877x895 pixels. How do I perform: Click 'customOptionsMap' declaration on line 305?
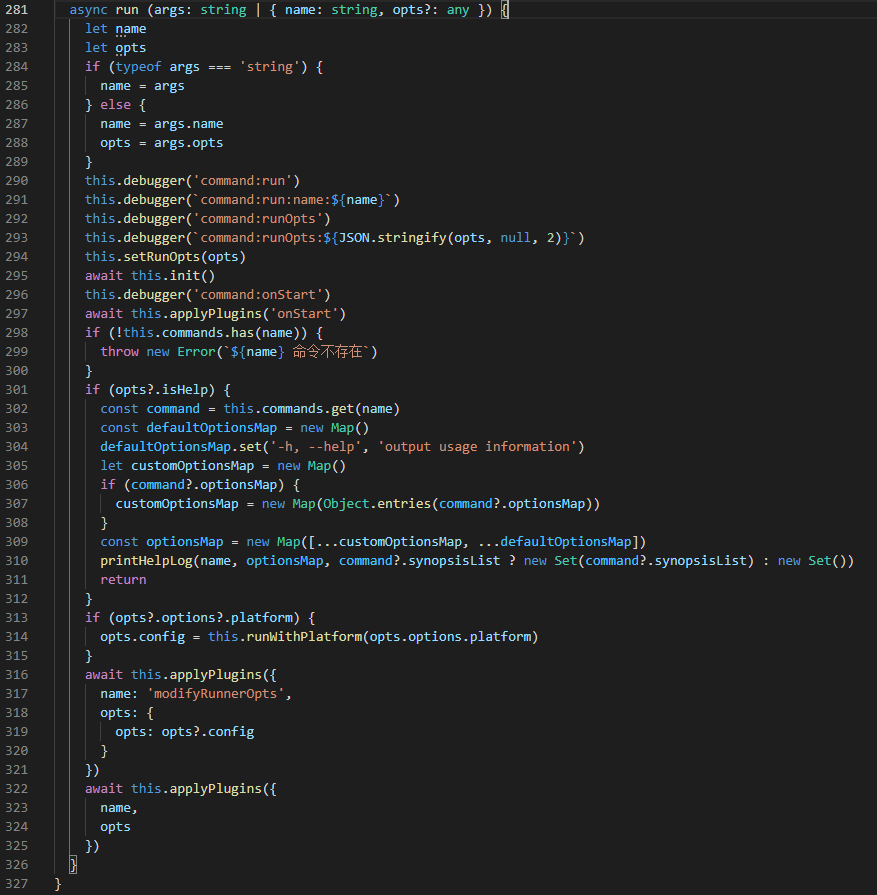click(192, 466)
